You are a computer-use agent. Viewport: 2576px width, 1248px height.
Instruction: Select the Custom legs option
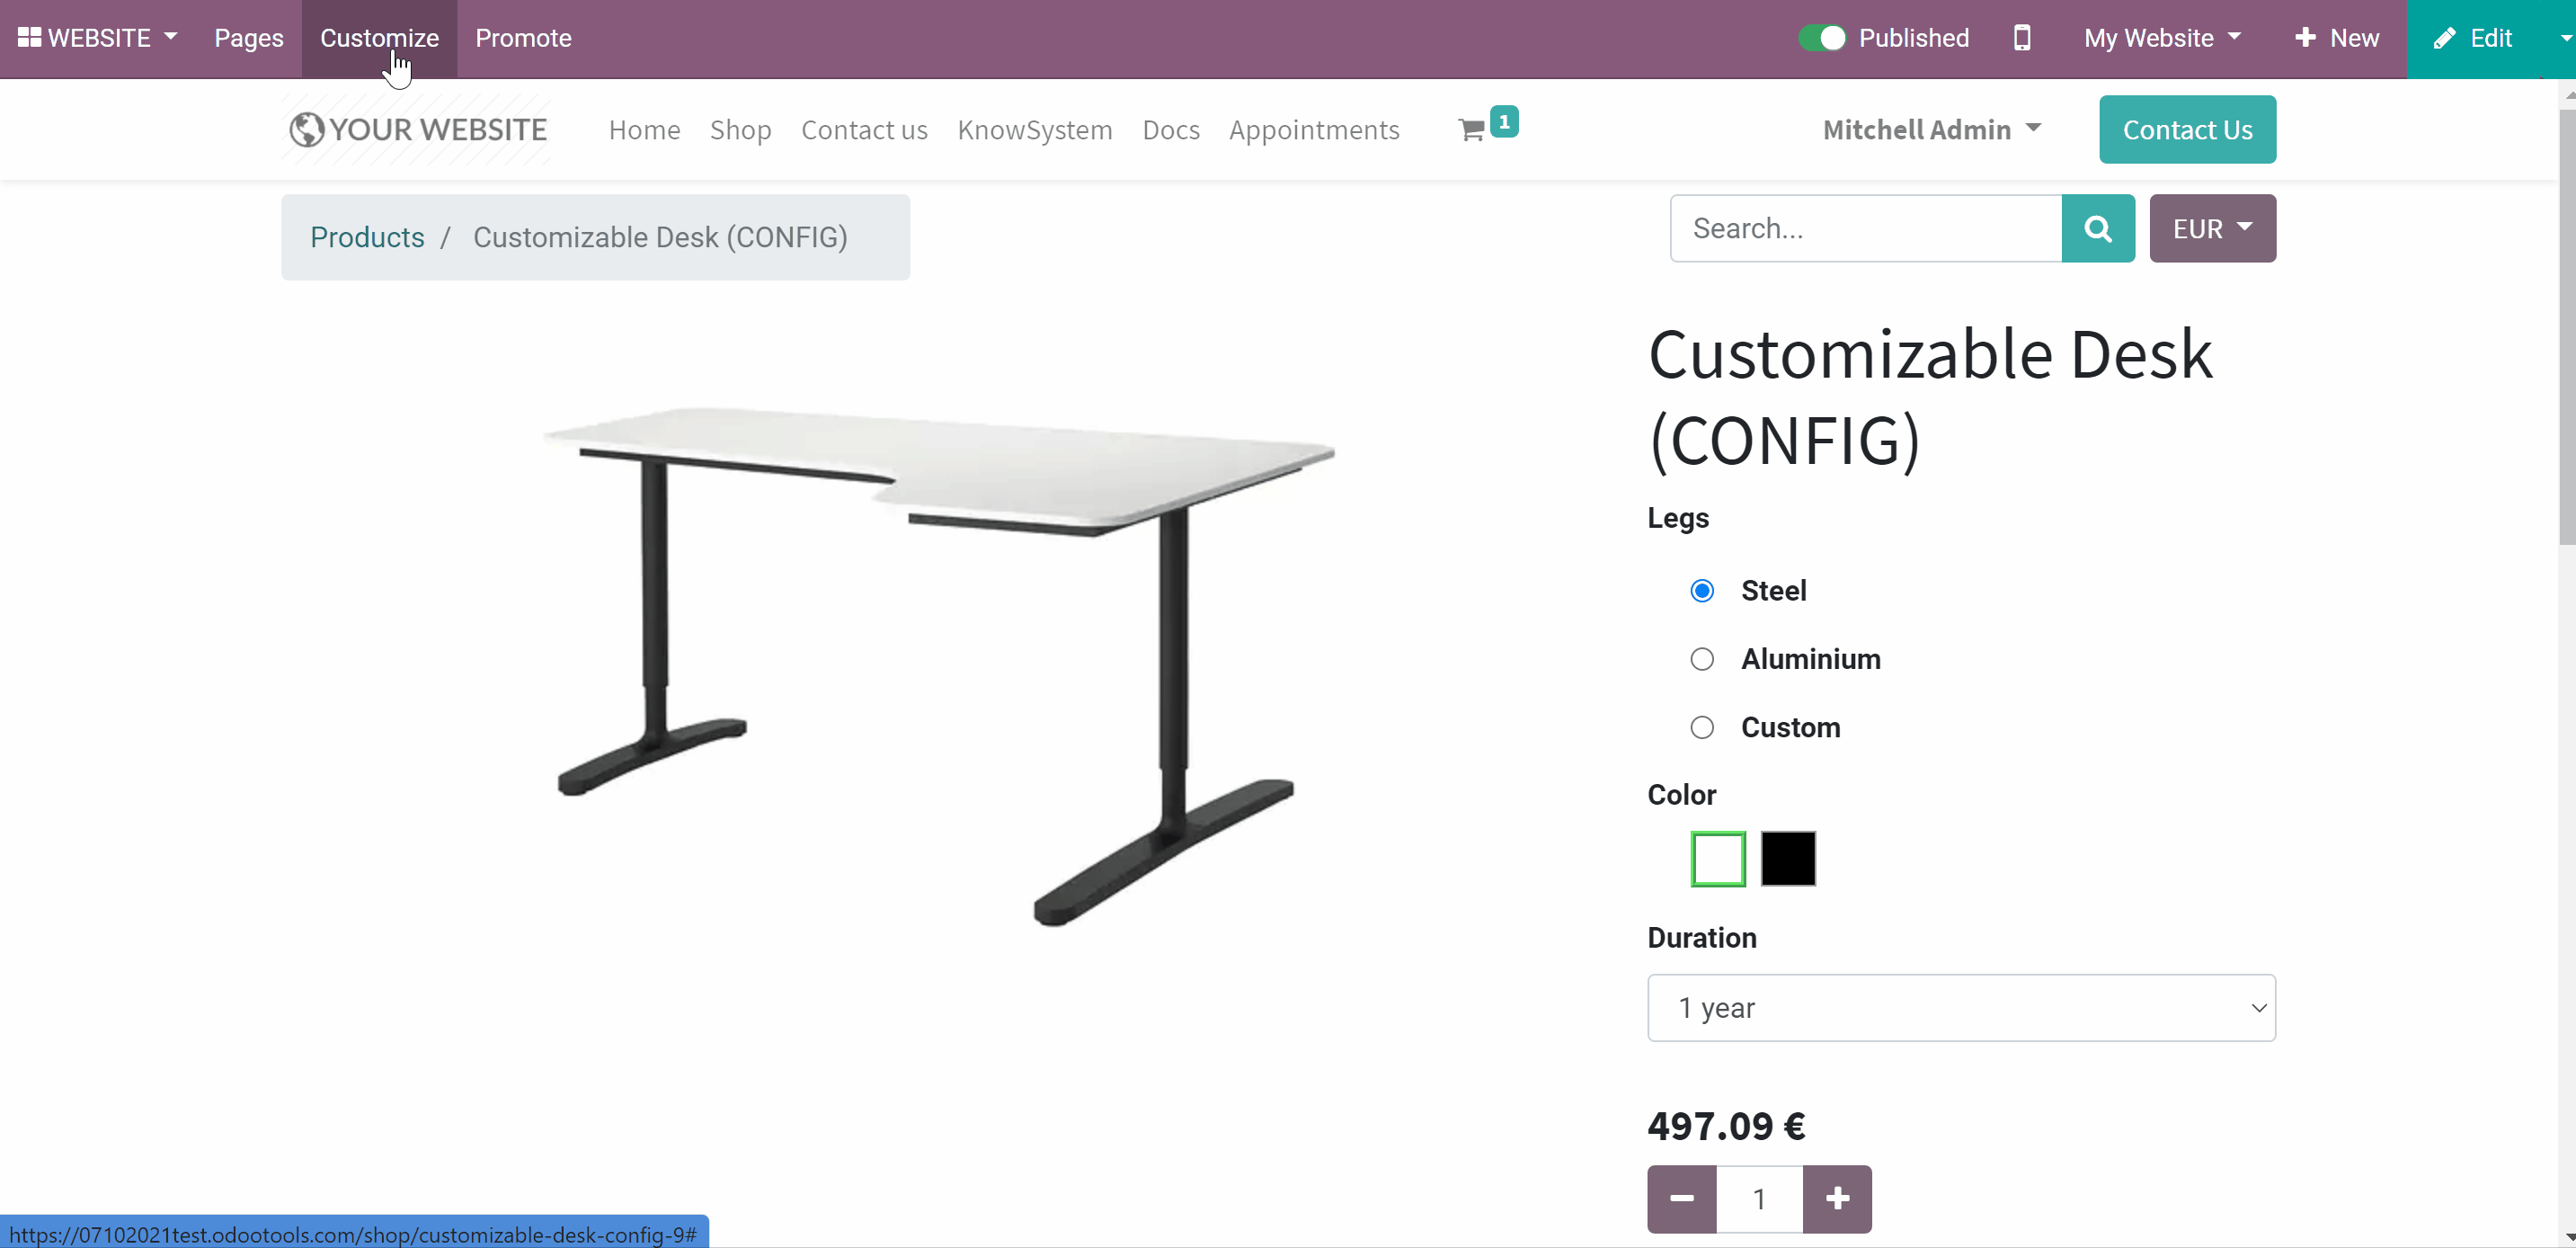pyautogui.click(x=1702, y=727)
